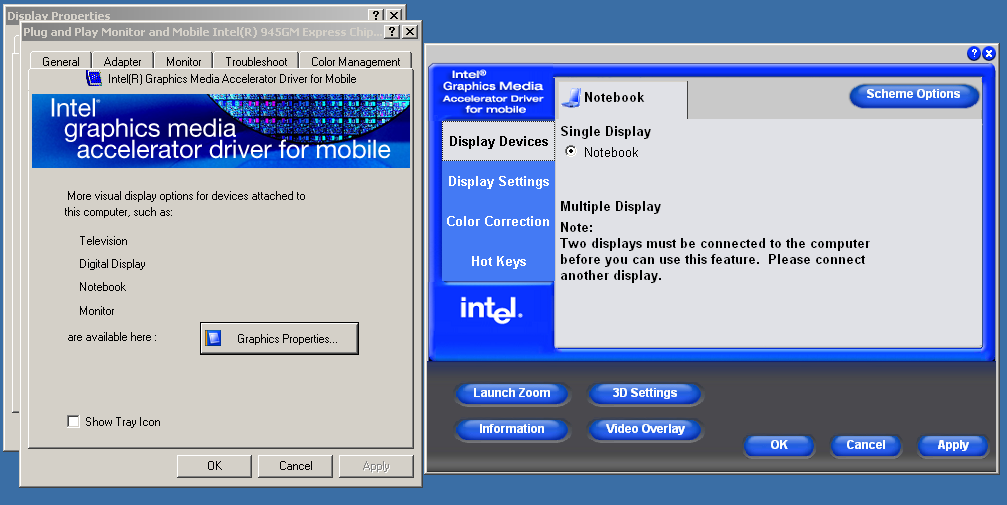Open 3D Settings
Viewport: 1007px width, 505px height.
pos(645,393)
